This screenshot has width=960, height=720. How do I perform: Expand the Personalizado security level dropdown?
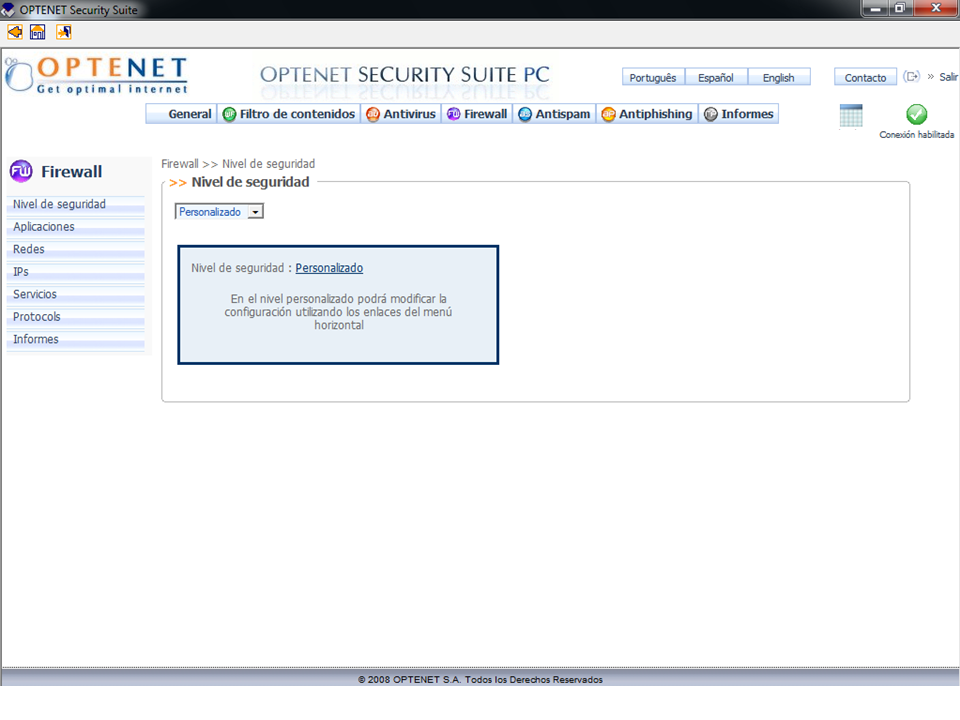pyautogui.click(x=256, y=212)
